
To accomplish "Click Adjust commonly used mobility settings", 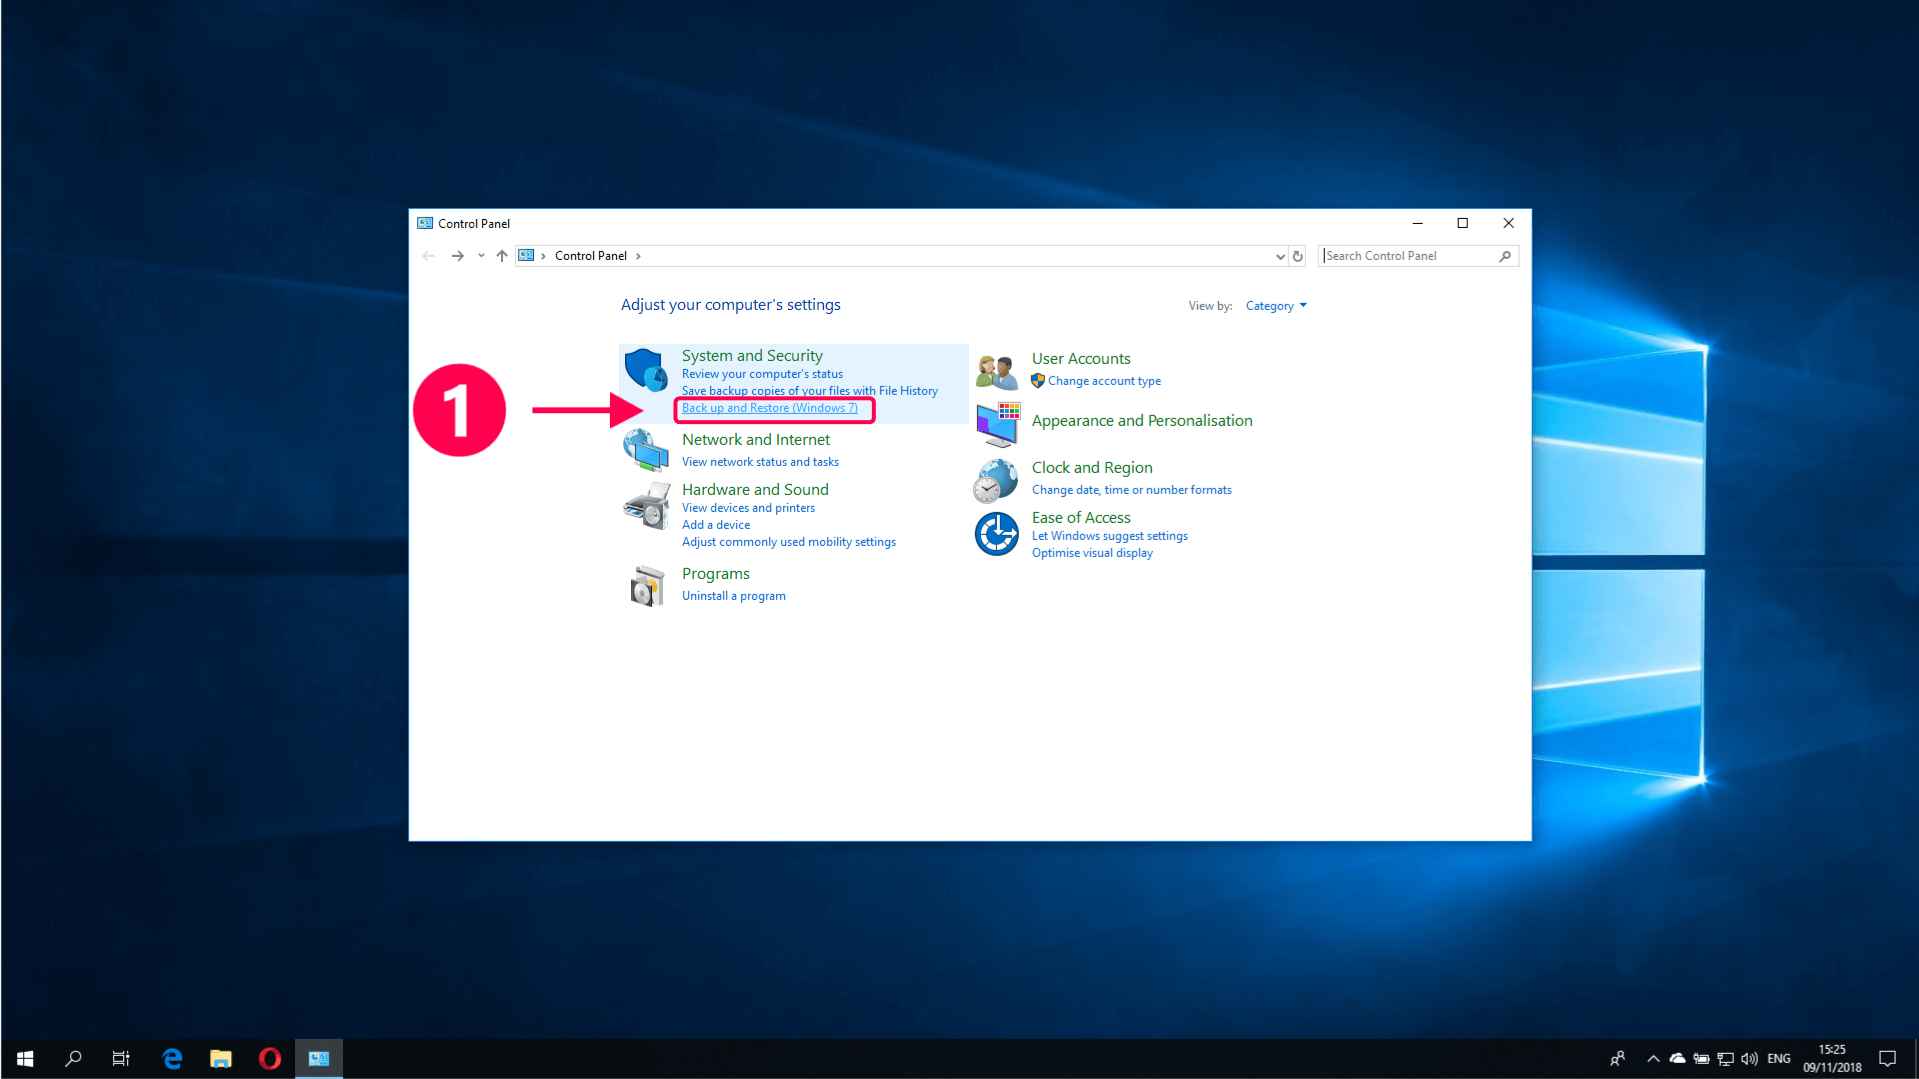I will [789, 542].
